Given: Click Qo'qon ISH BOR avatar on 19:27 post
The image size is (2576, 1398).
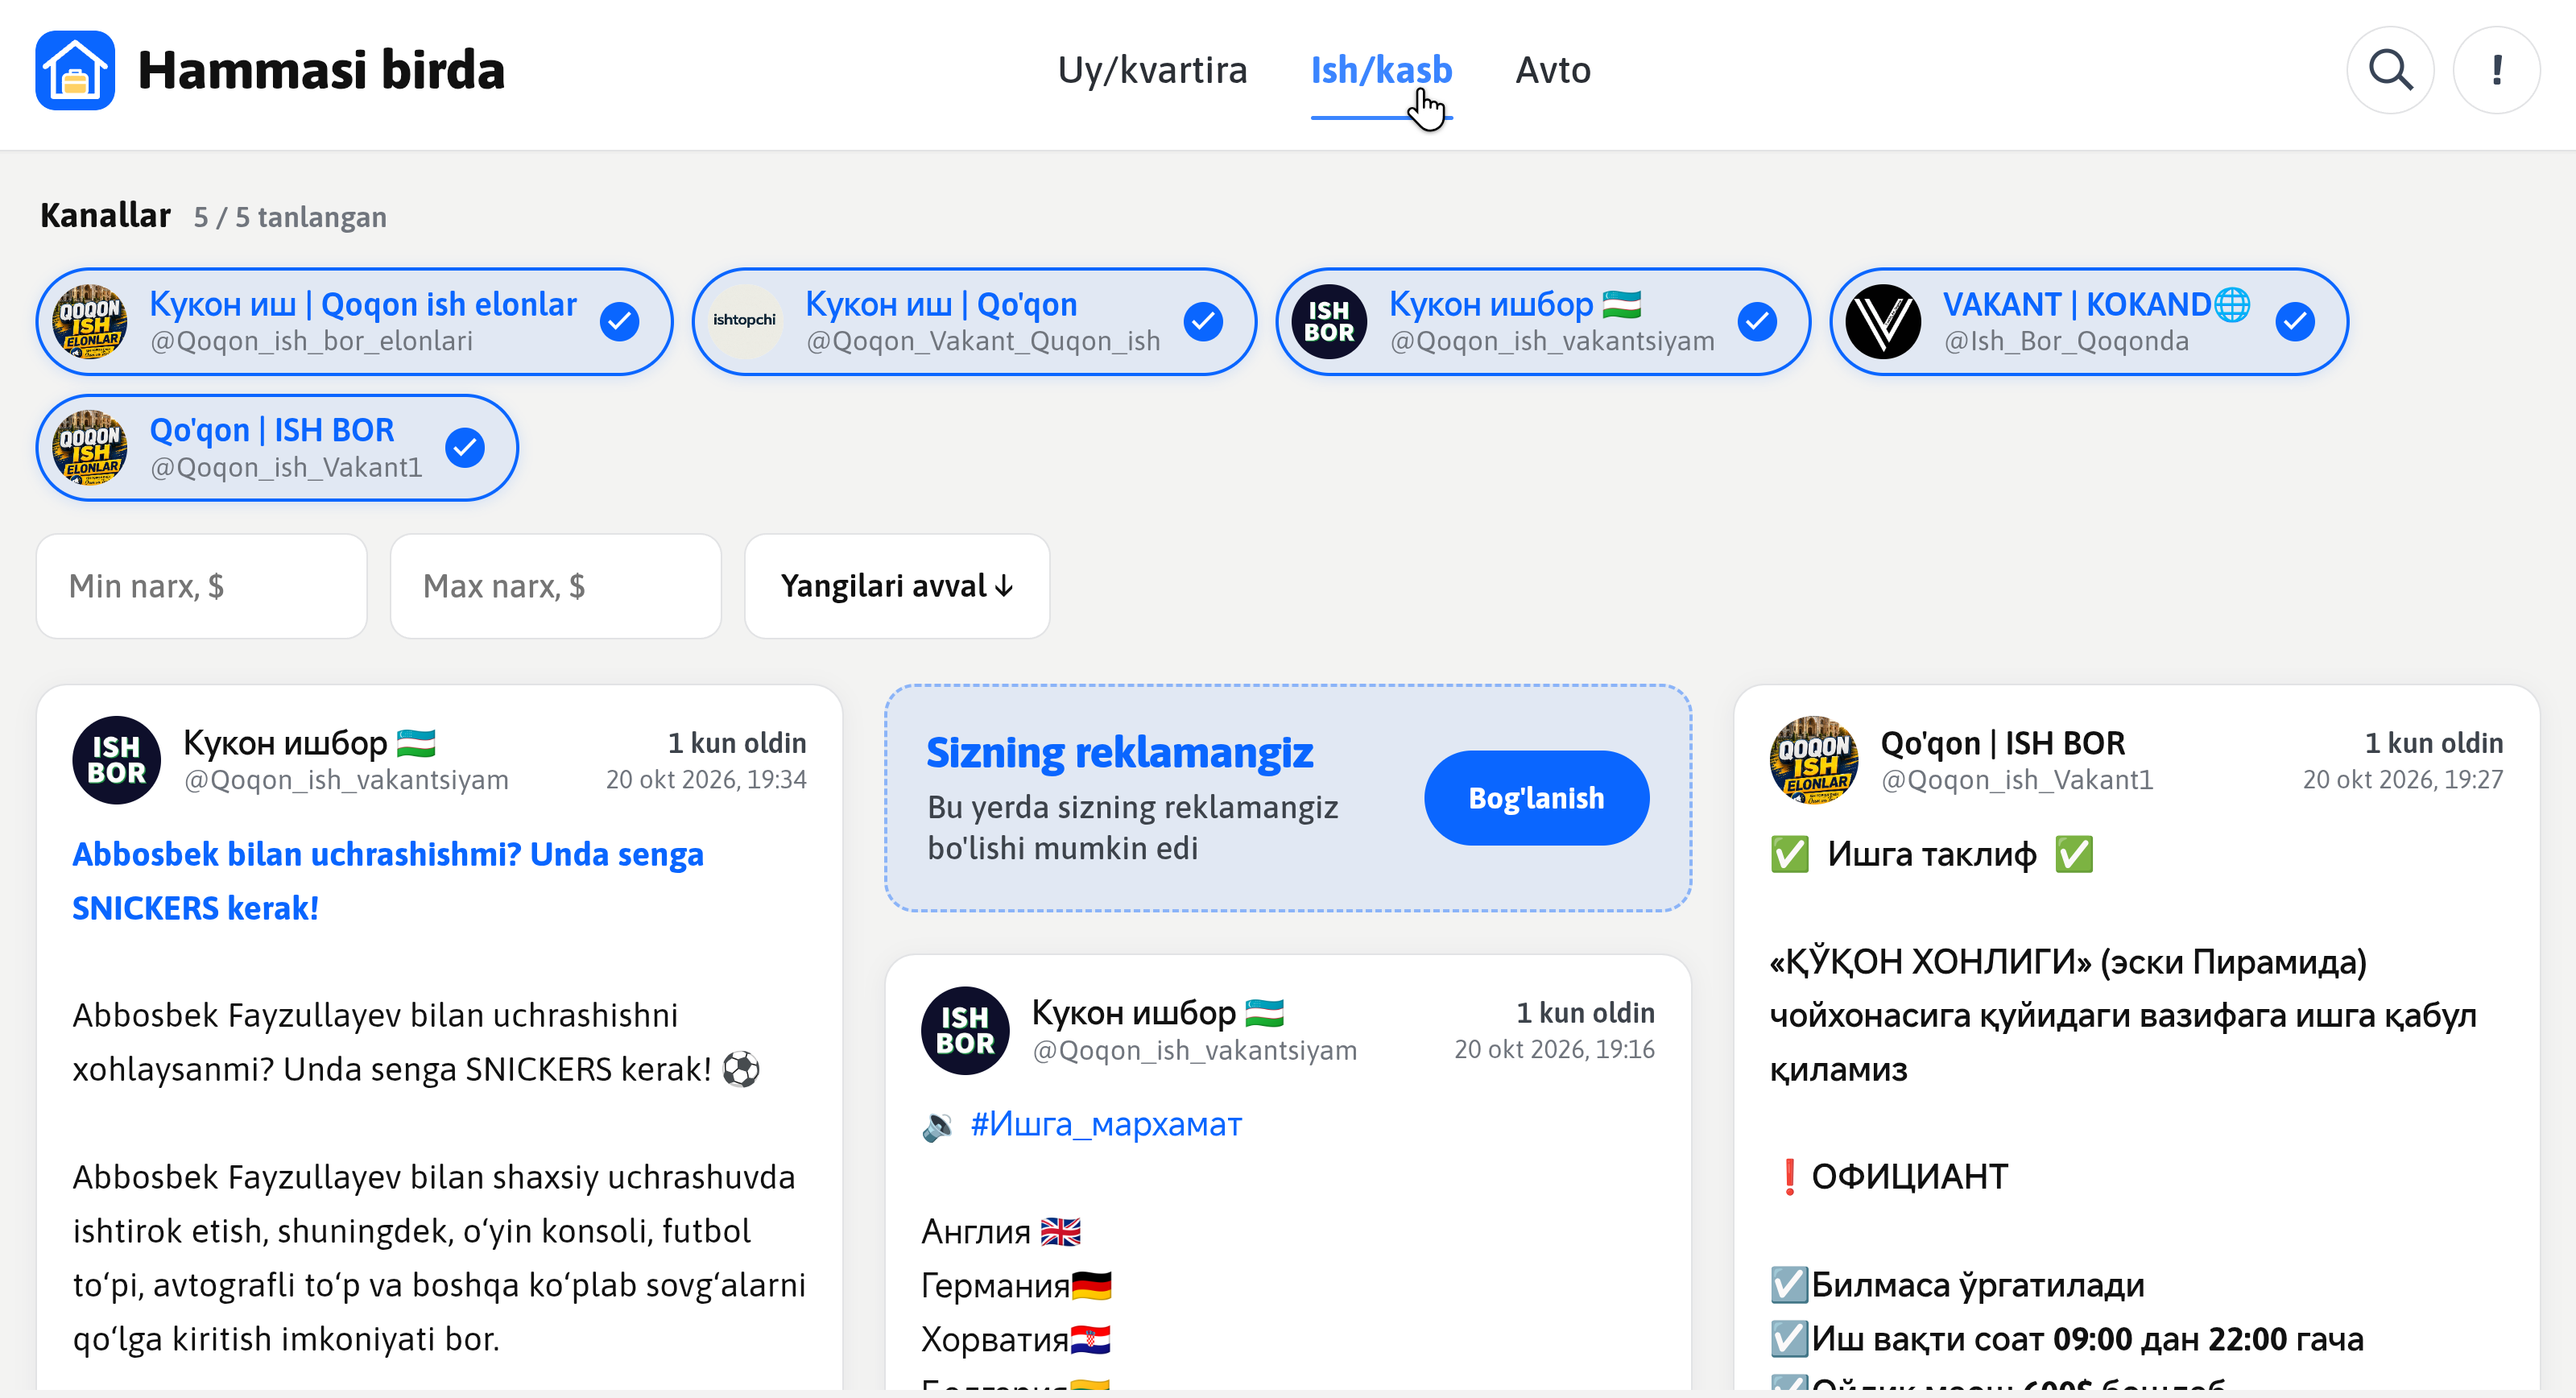Looking at the screenshot, I should point(1814,760).
